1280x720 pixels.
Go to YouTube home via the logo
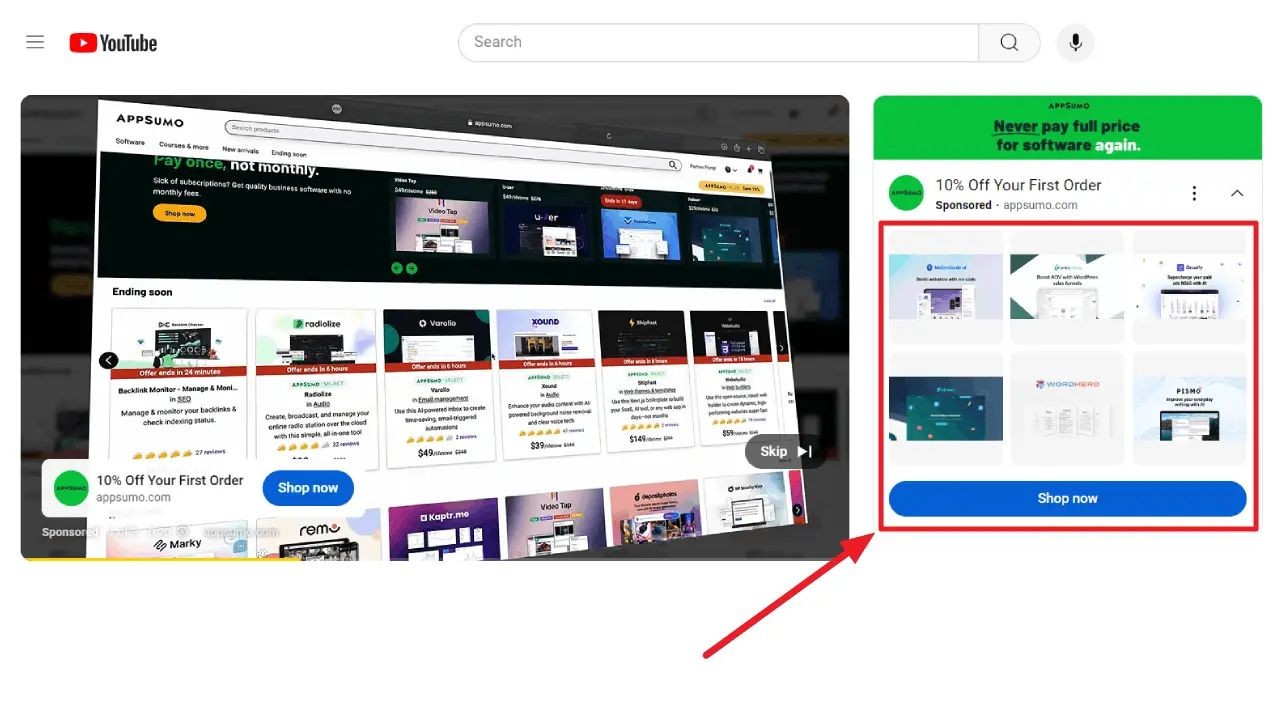113,42
